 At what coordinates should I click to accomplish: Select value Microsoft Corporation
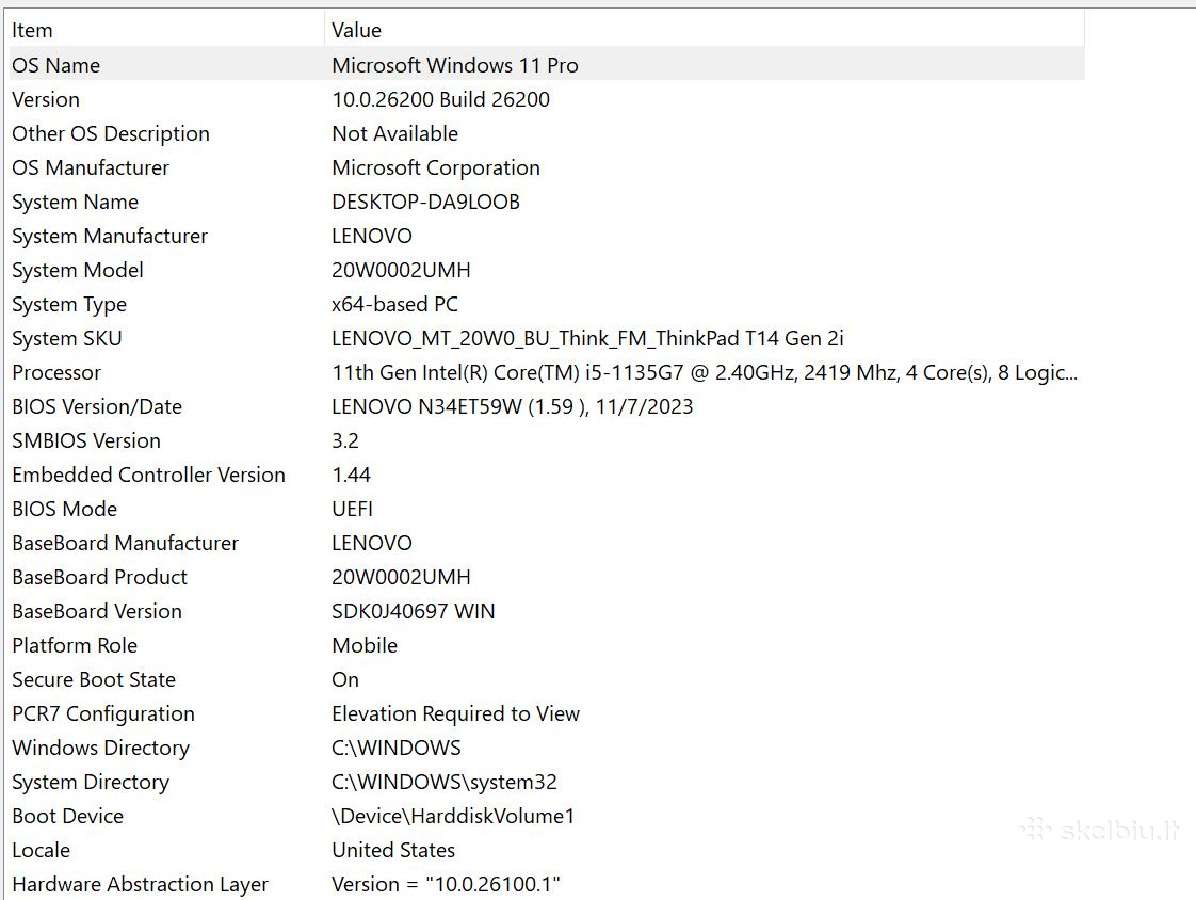coord(436,168)
